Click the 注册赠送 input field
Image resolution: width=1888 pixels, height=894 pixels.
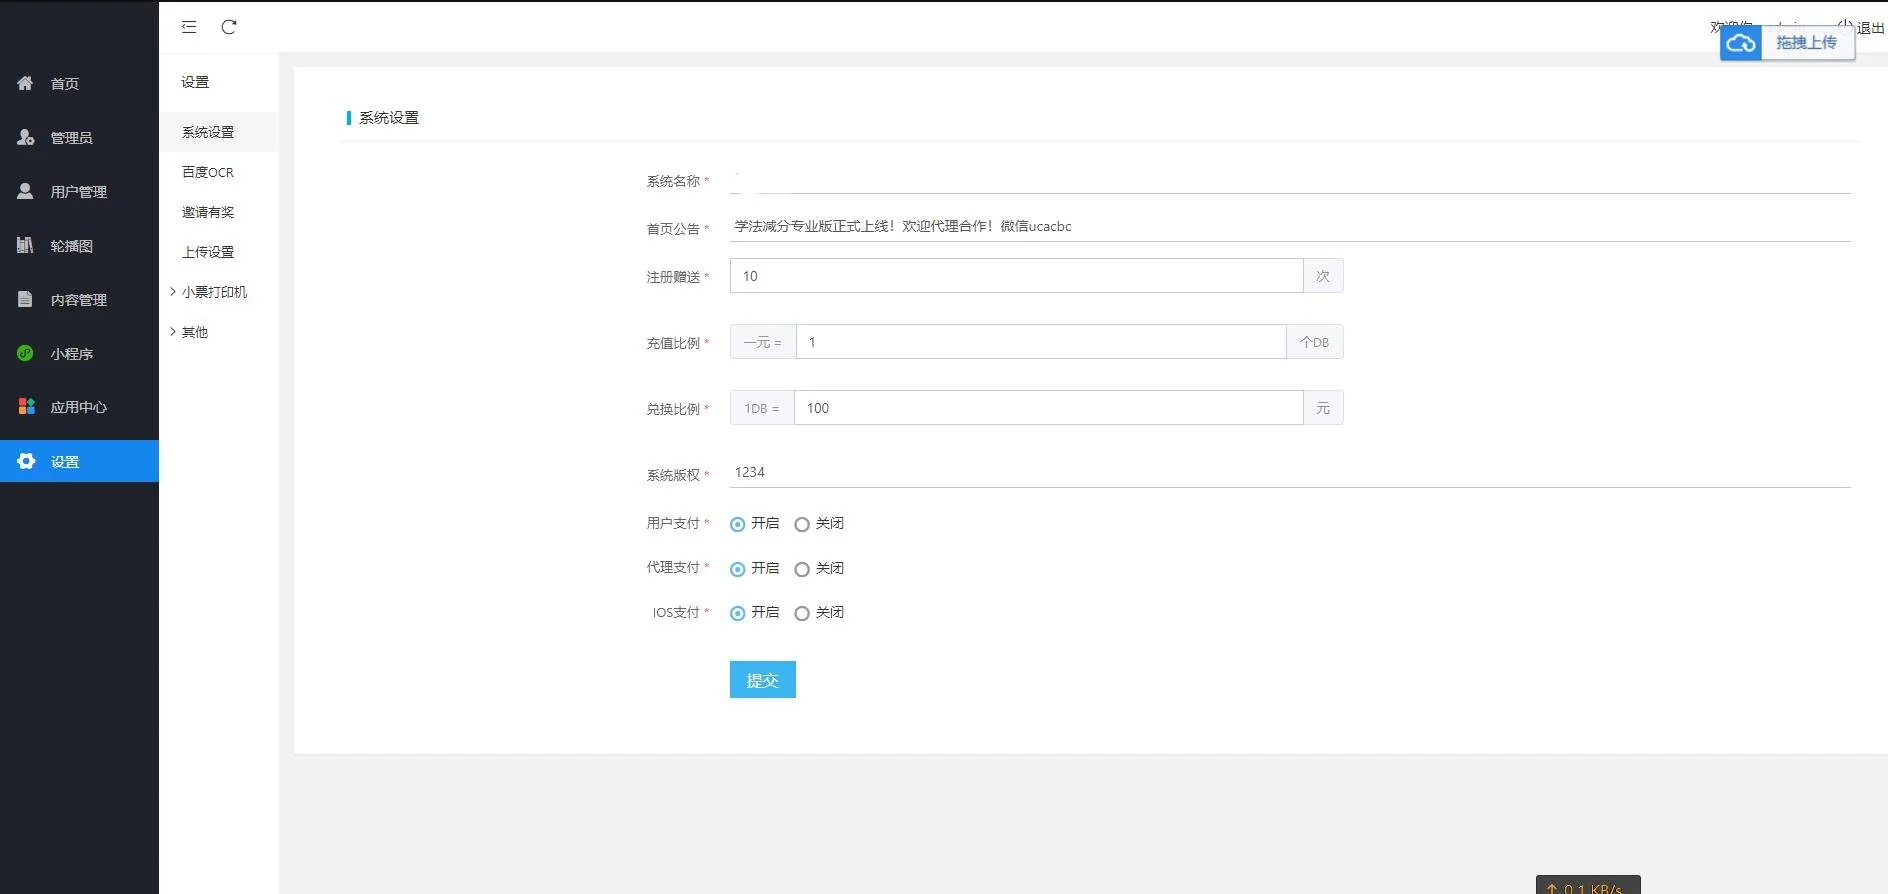(x=1015, y=276)
